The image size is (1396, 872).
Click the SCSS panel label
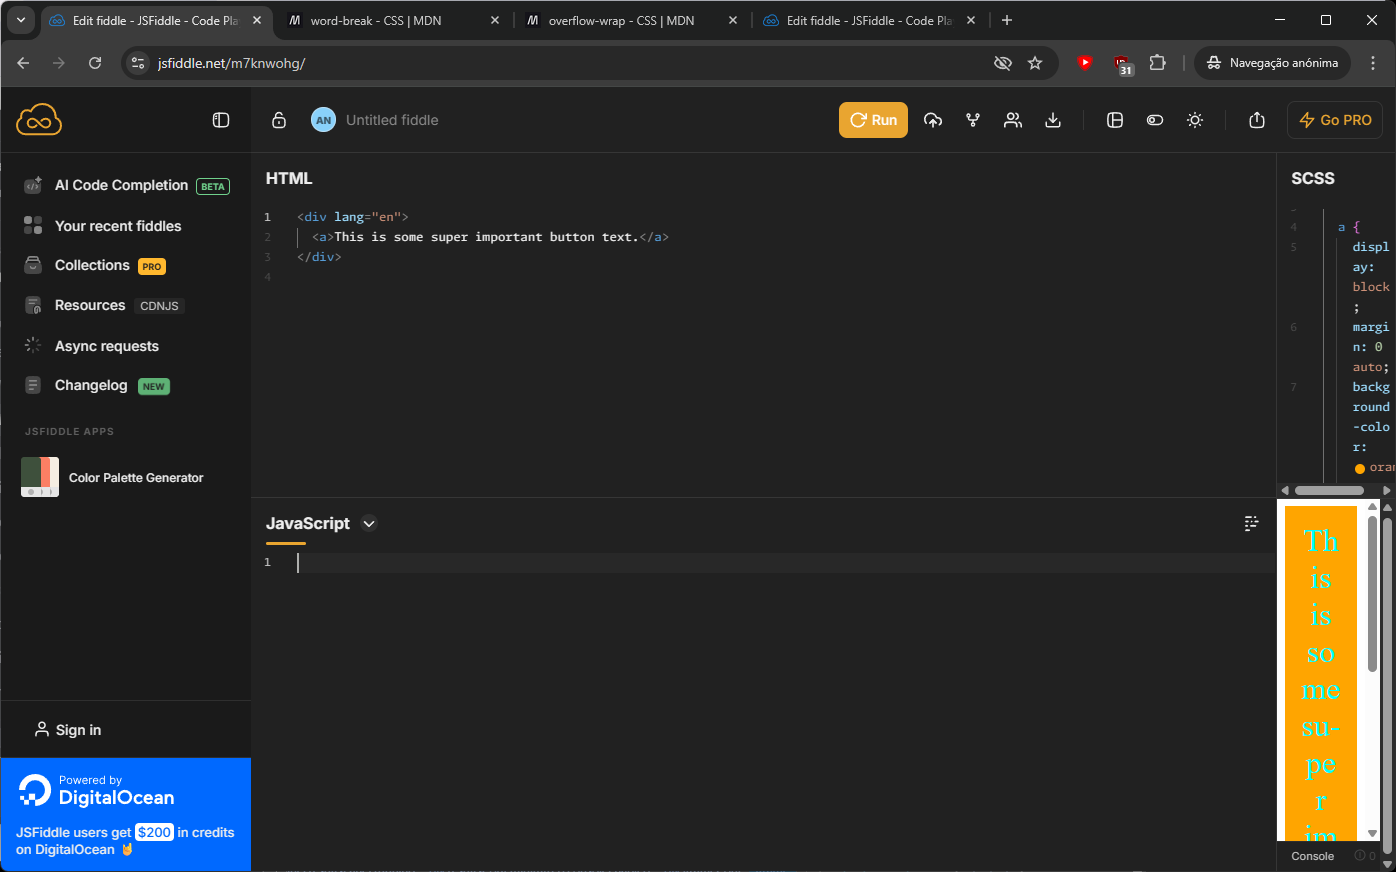tap(1313, 178)
